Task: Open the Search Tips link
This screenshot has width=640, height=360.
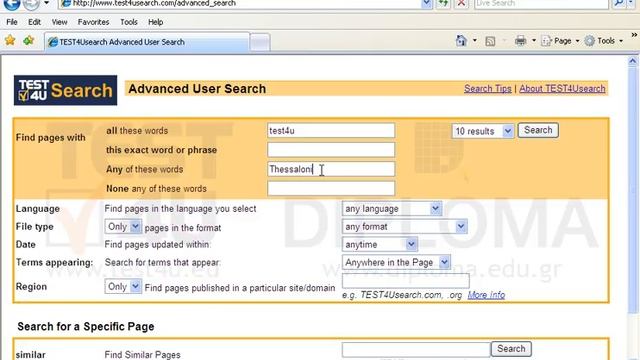Action: (487, 89)
